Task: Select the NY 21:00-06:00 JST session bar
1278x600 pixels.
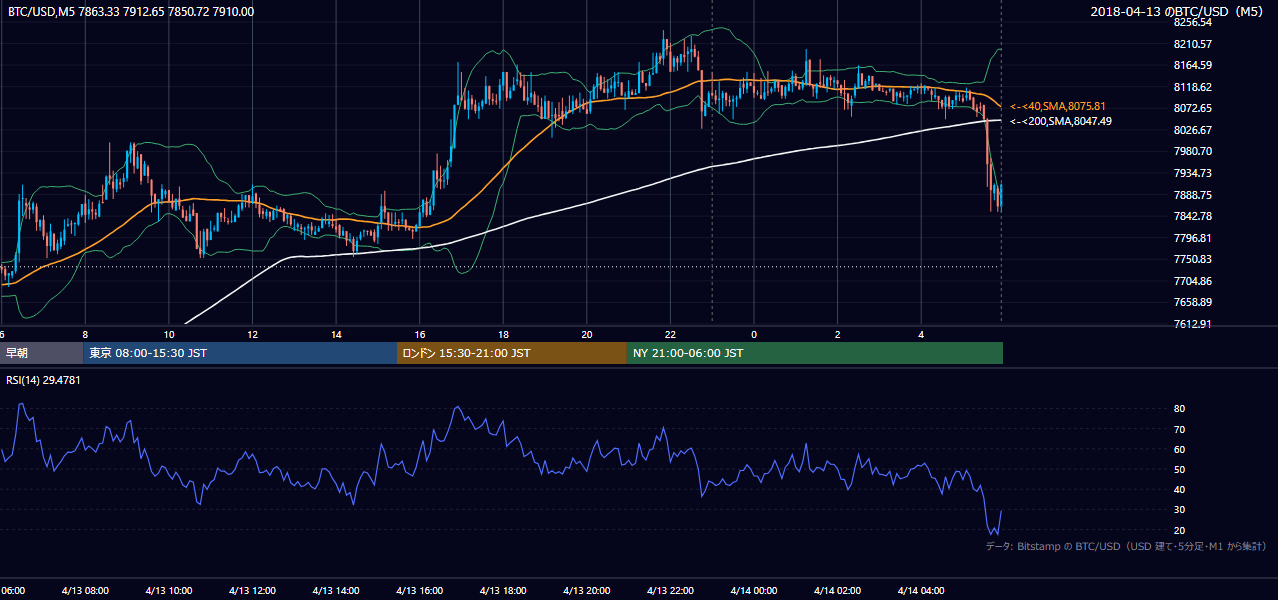Action: [815, 353]
